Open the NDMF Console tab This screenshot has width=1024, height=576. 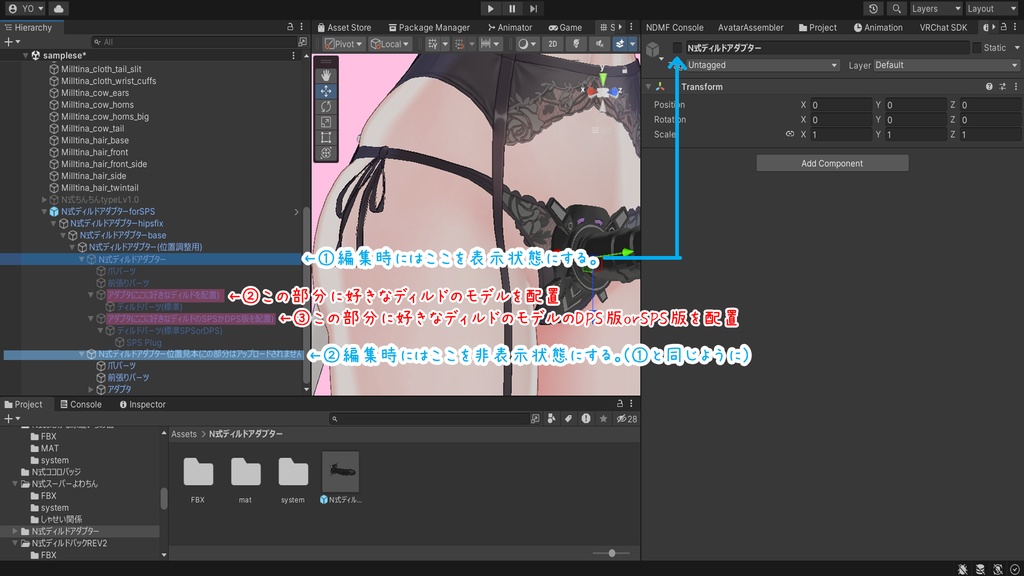675,27
